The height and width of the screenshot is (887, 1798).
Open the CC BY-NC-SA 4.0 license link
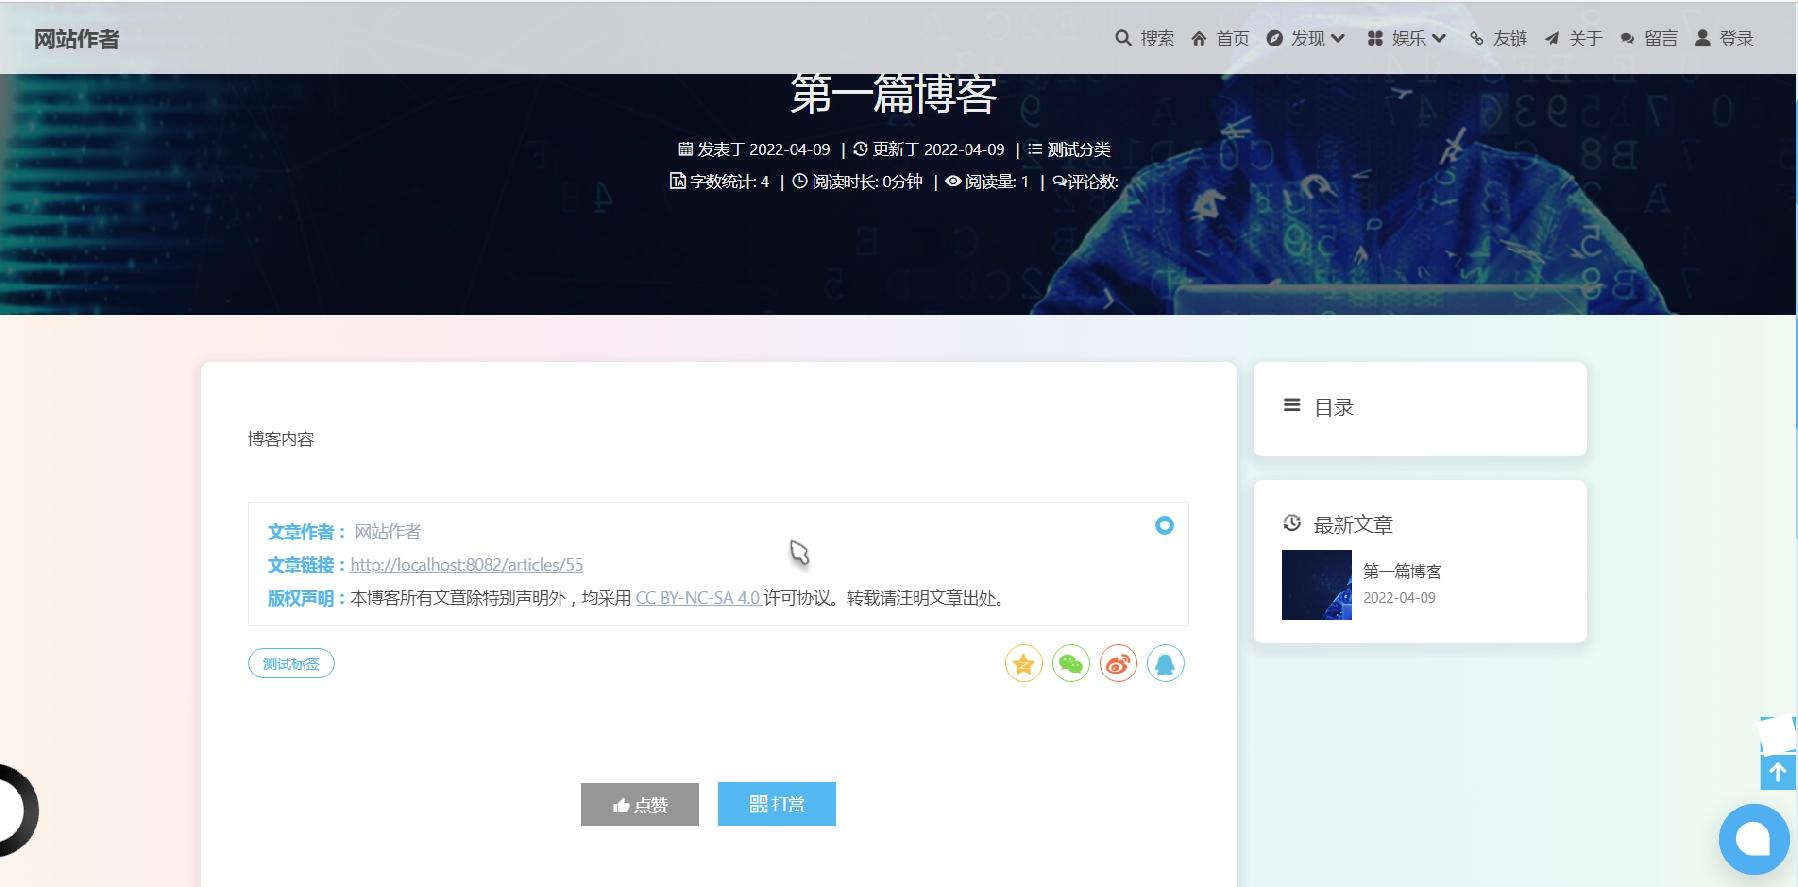(697, 598)
